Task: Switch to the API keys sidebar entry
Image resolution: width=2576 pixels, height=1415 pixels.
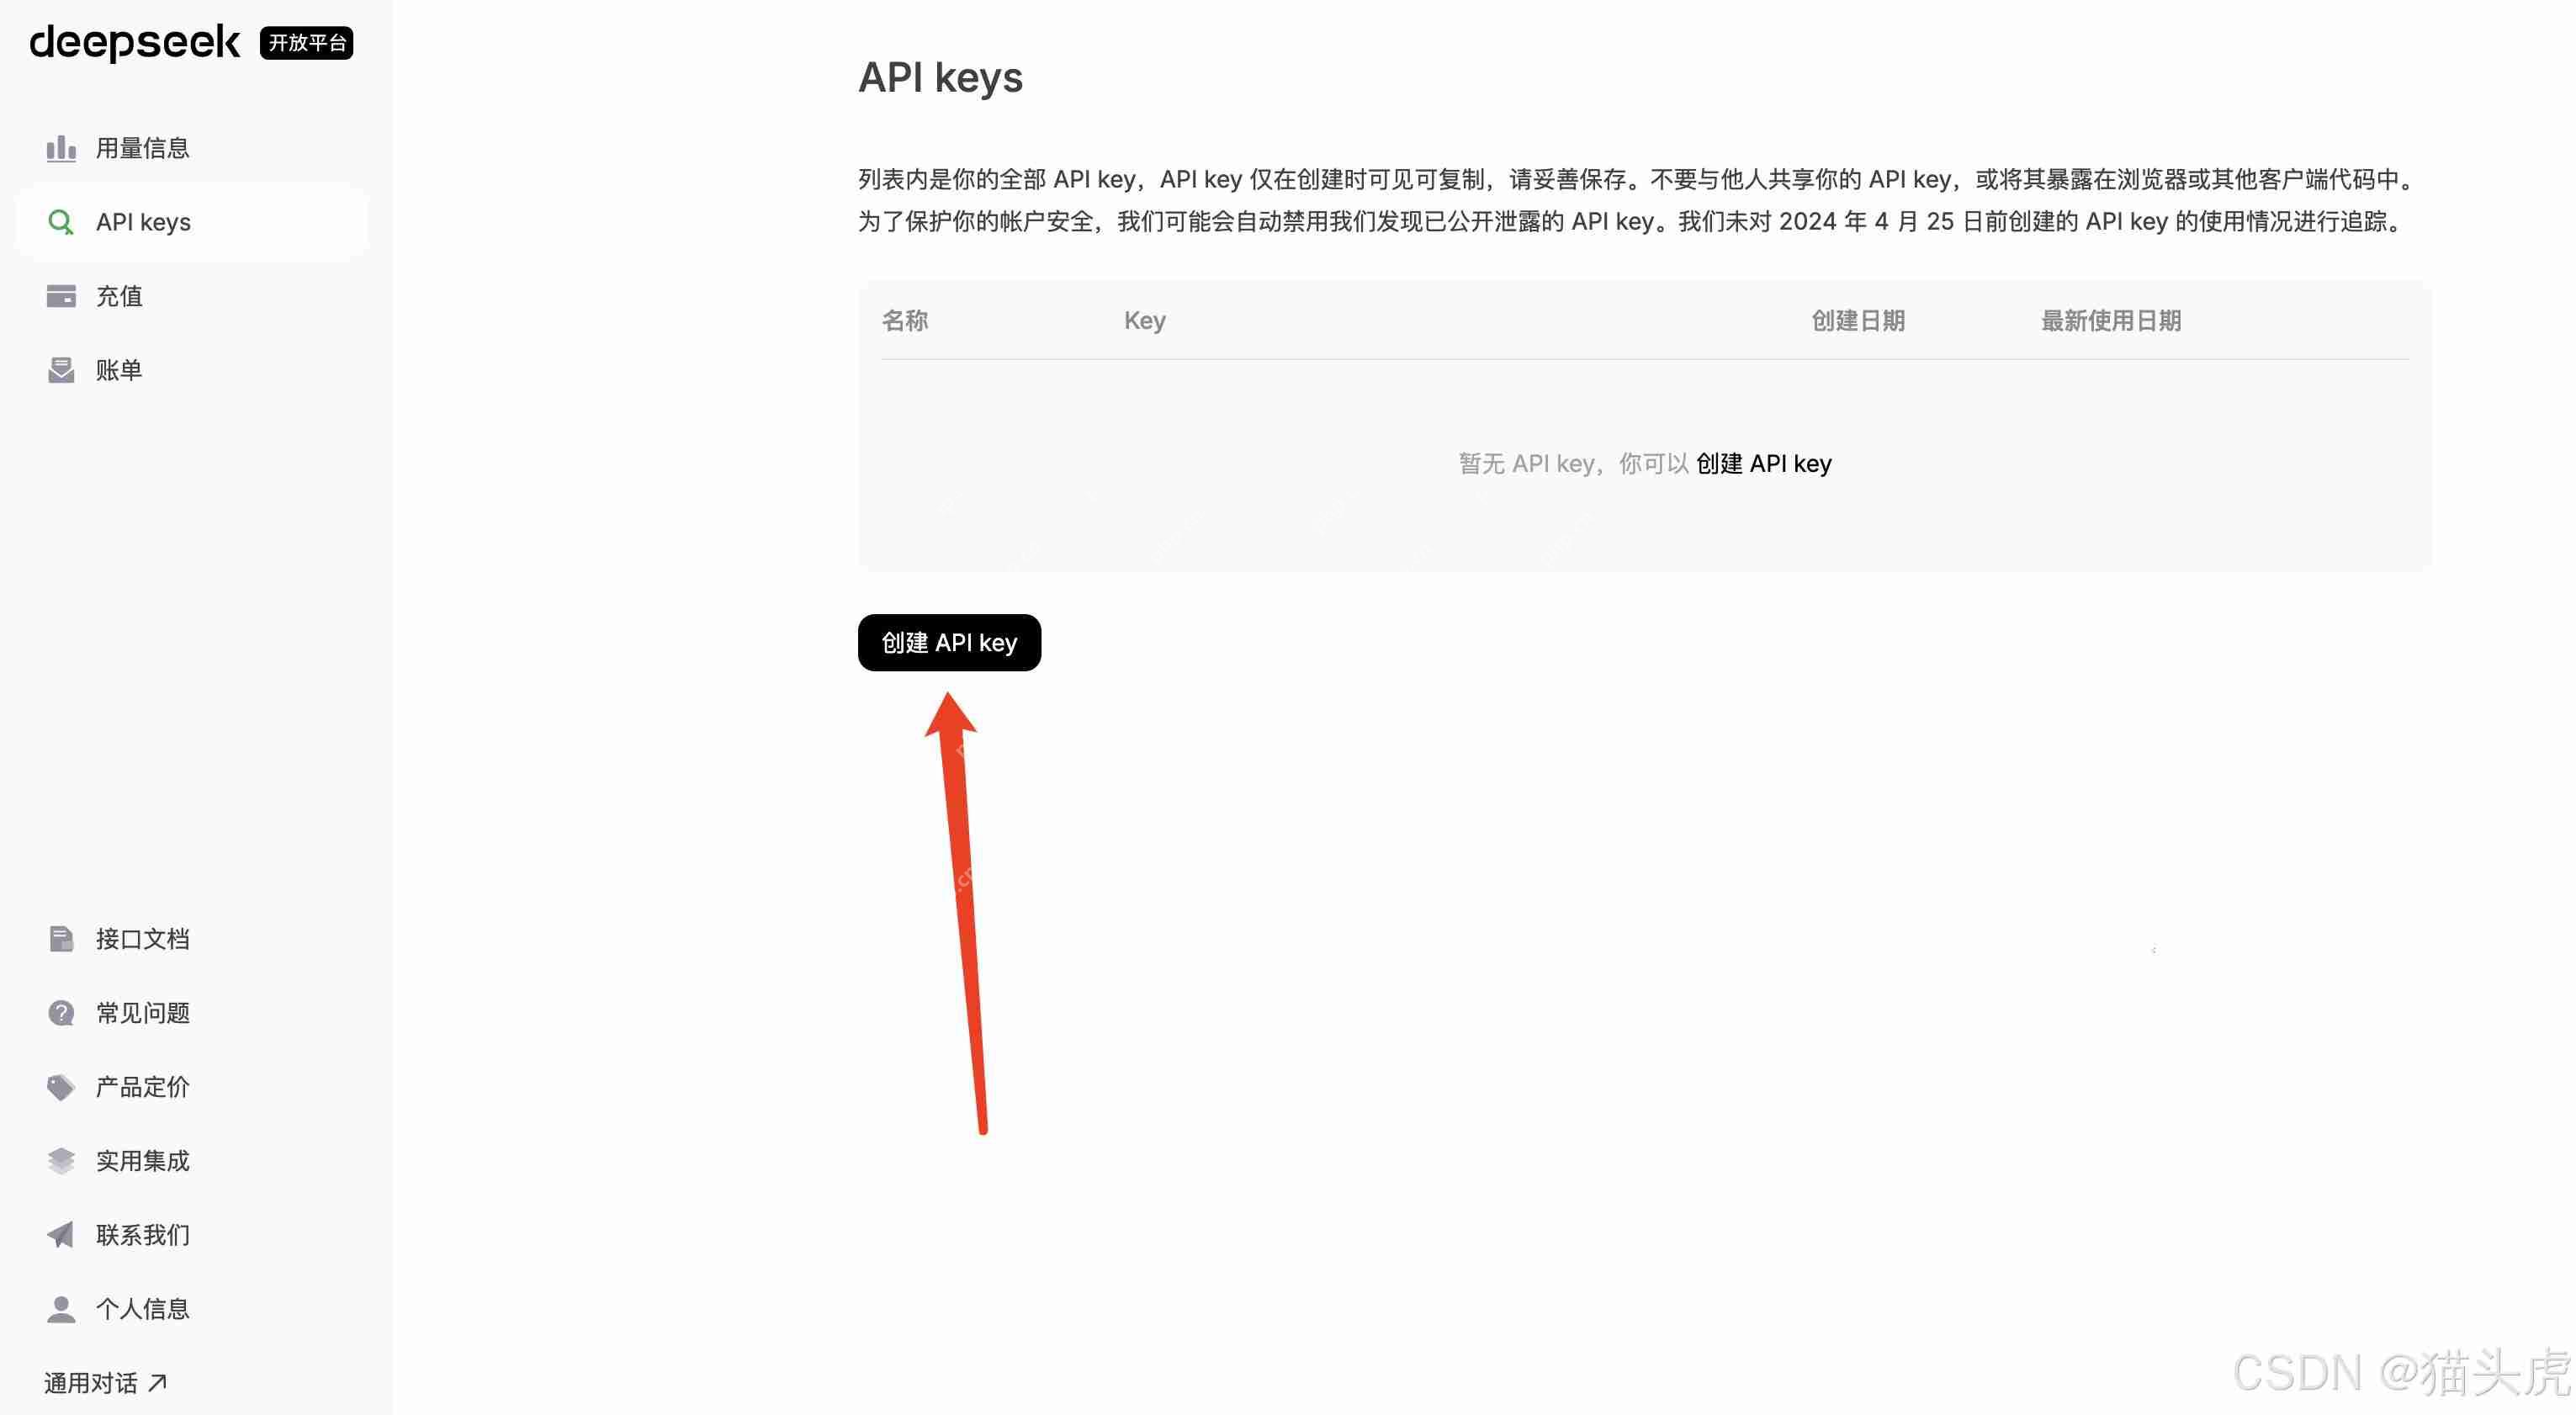Action: click(143, 222)
